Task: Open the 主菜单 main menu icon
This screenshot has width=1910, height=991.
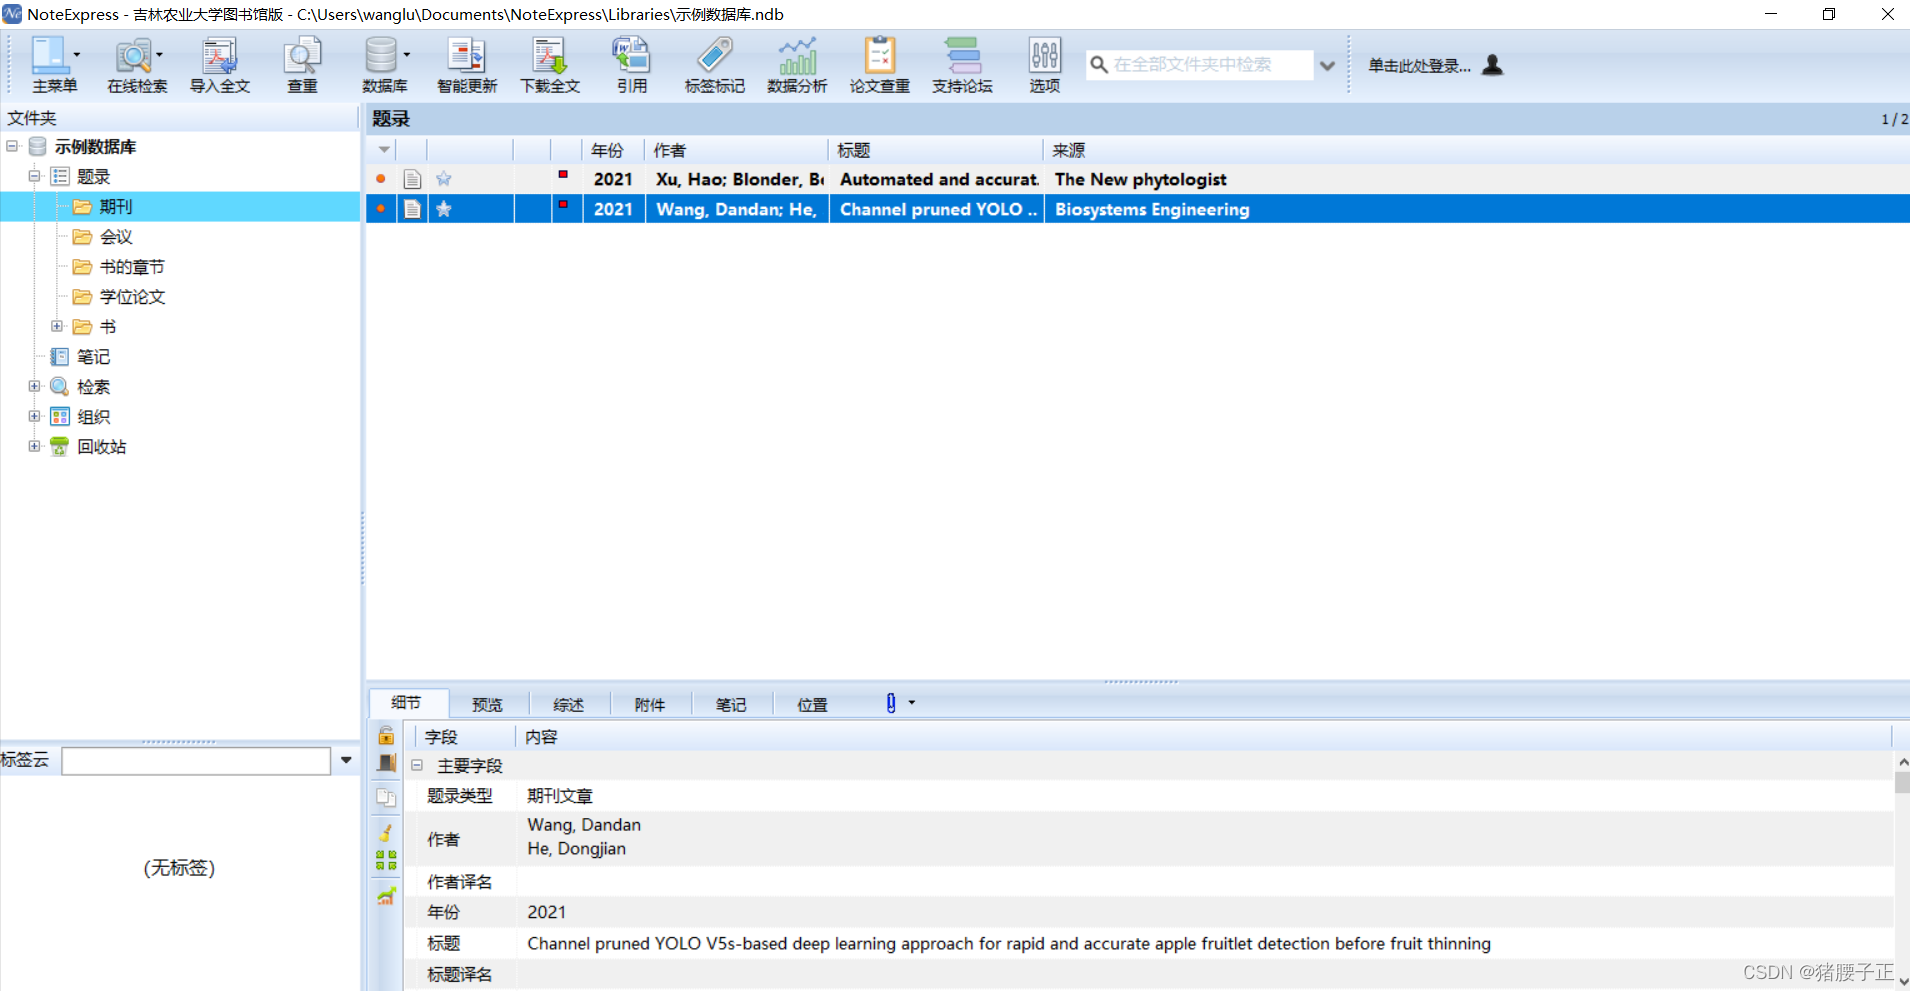Action: click(49, 56)
